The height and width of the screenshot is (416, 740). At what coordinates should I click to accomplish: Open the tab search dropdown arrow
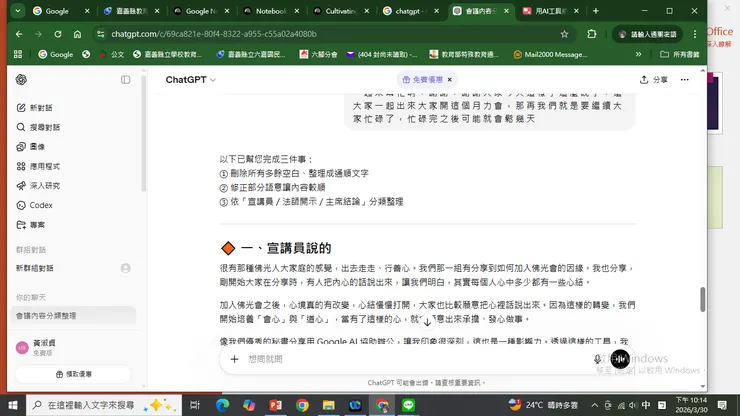[x=17, y=11]
